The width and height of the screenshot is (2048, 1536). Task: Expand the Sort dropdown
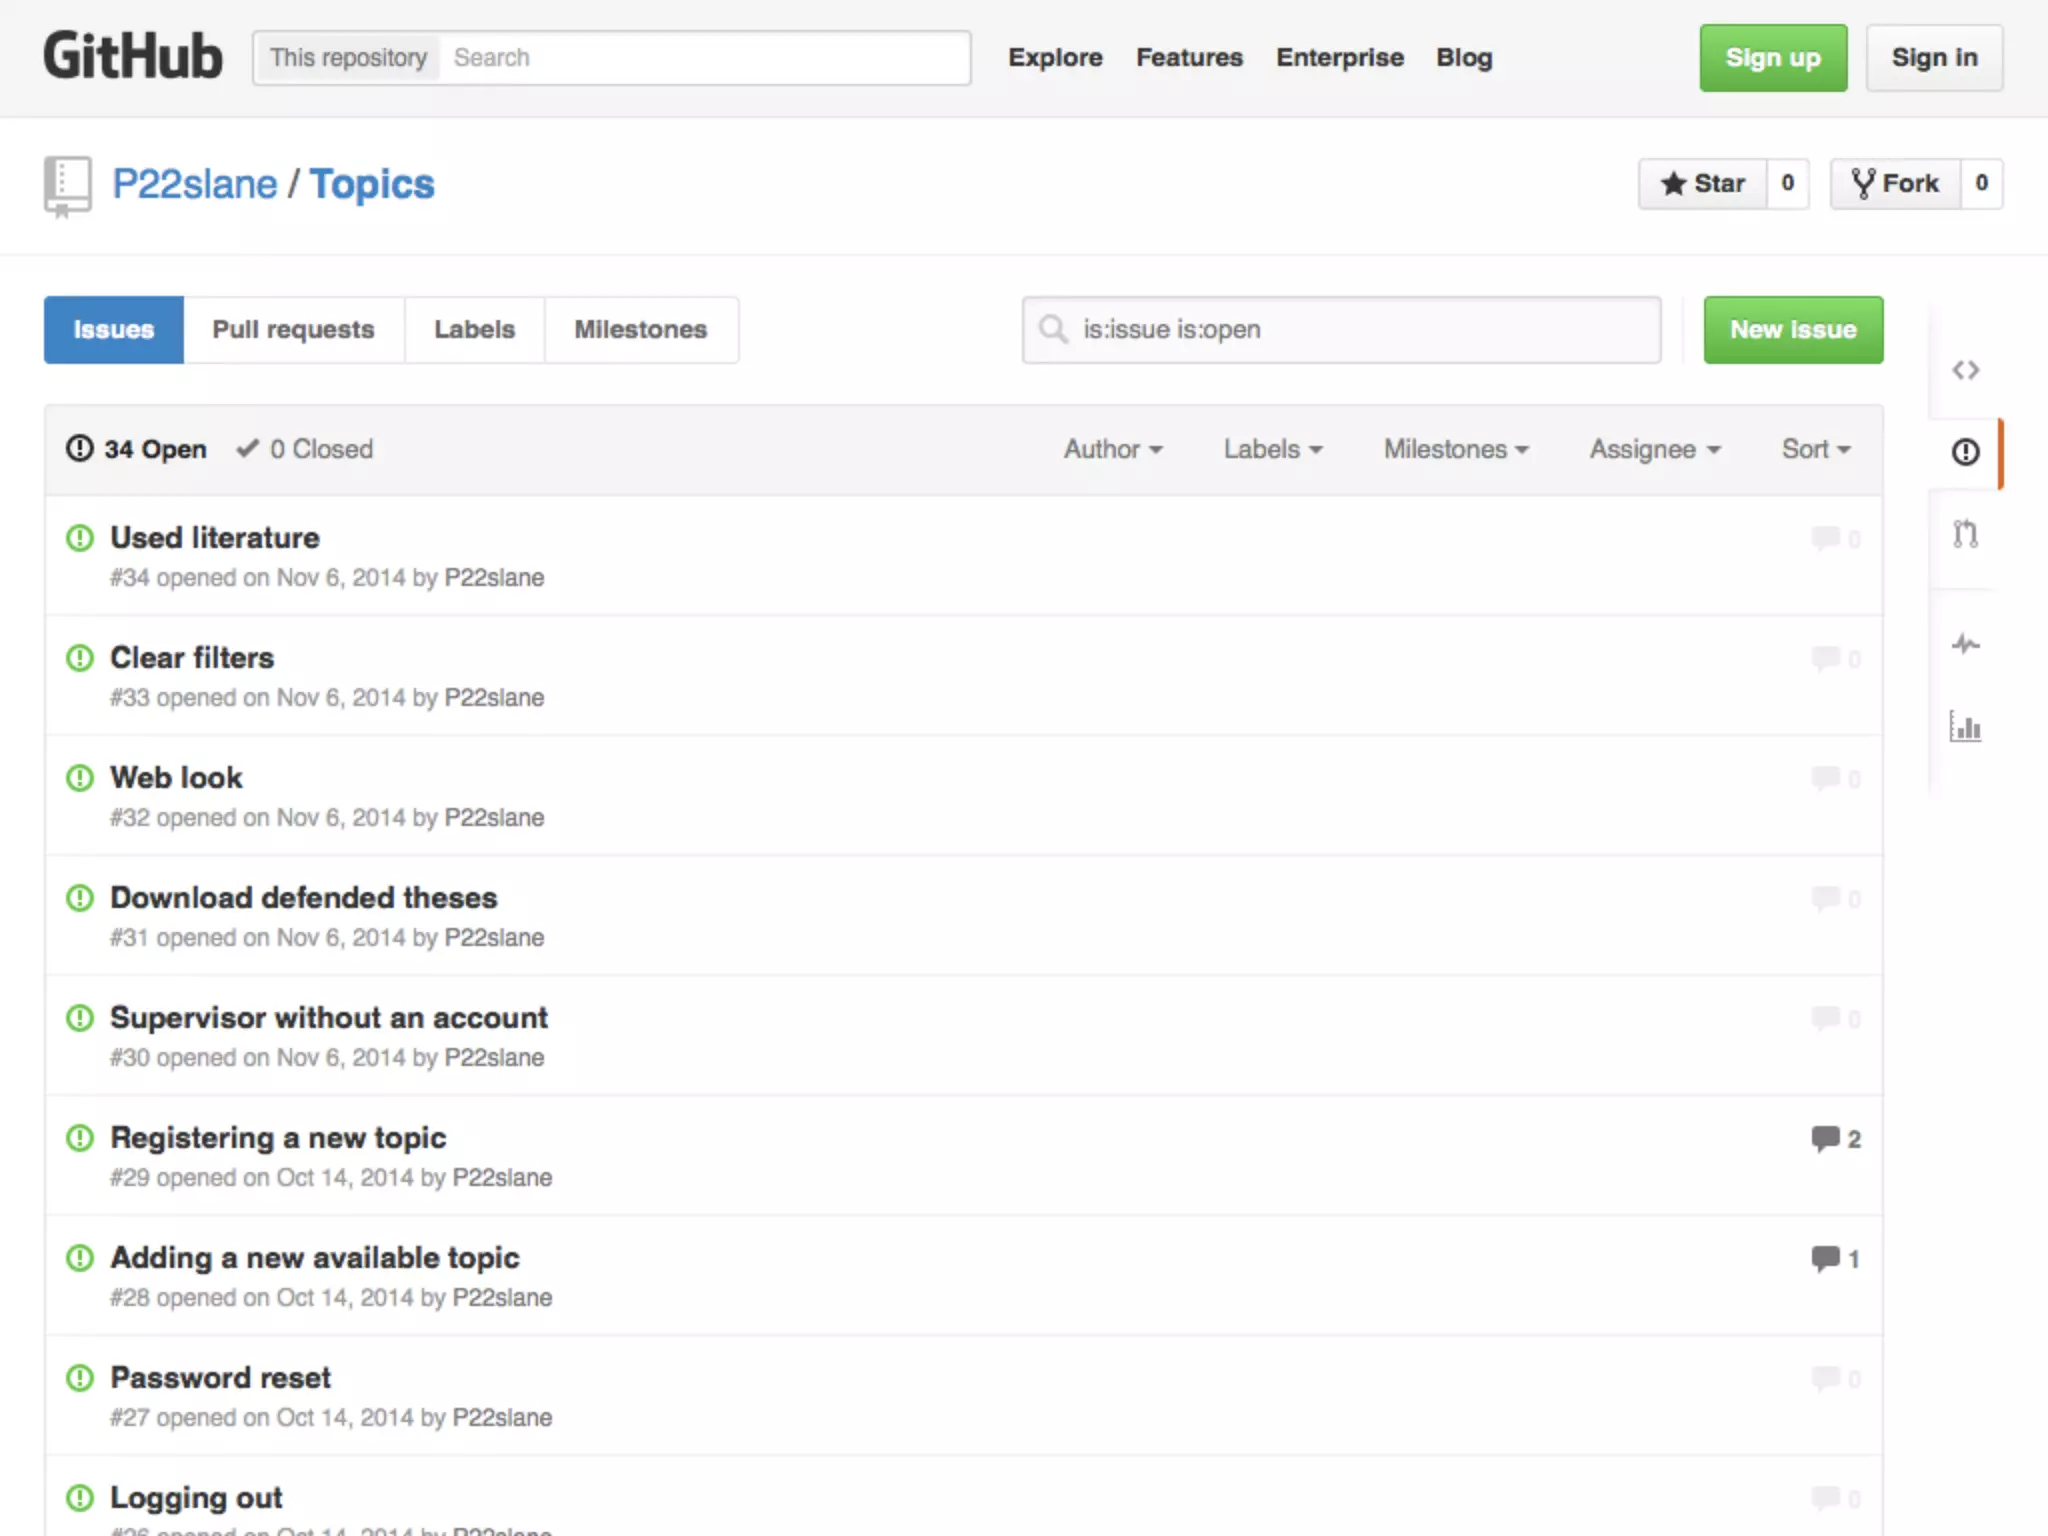1815,450
